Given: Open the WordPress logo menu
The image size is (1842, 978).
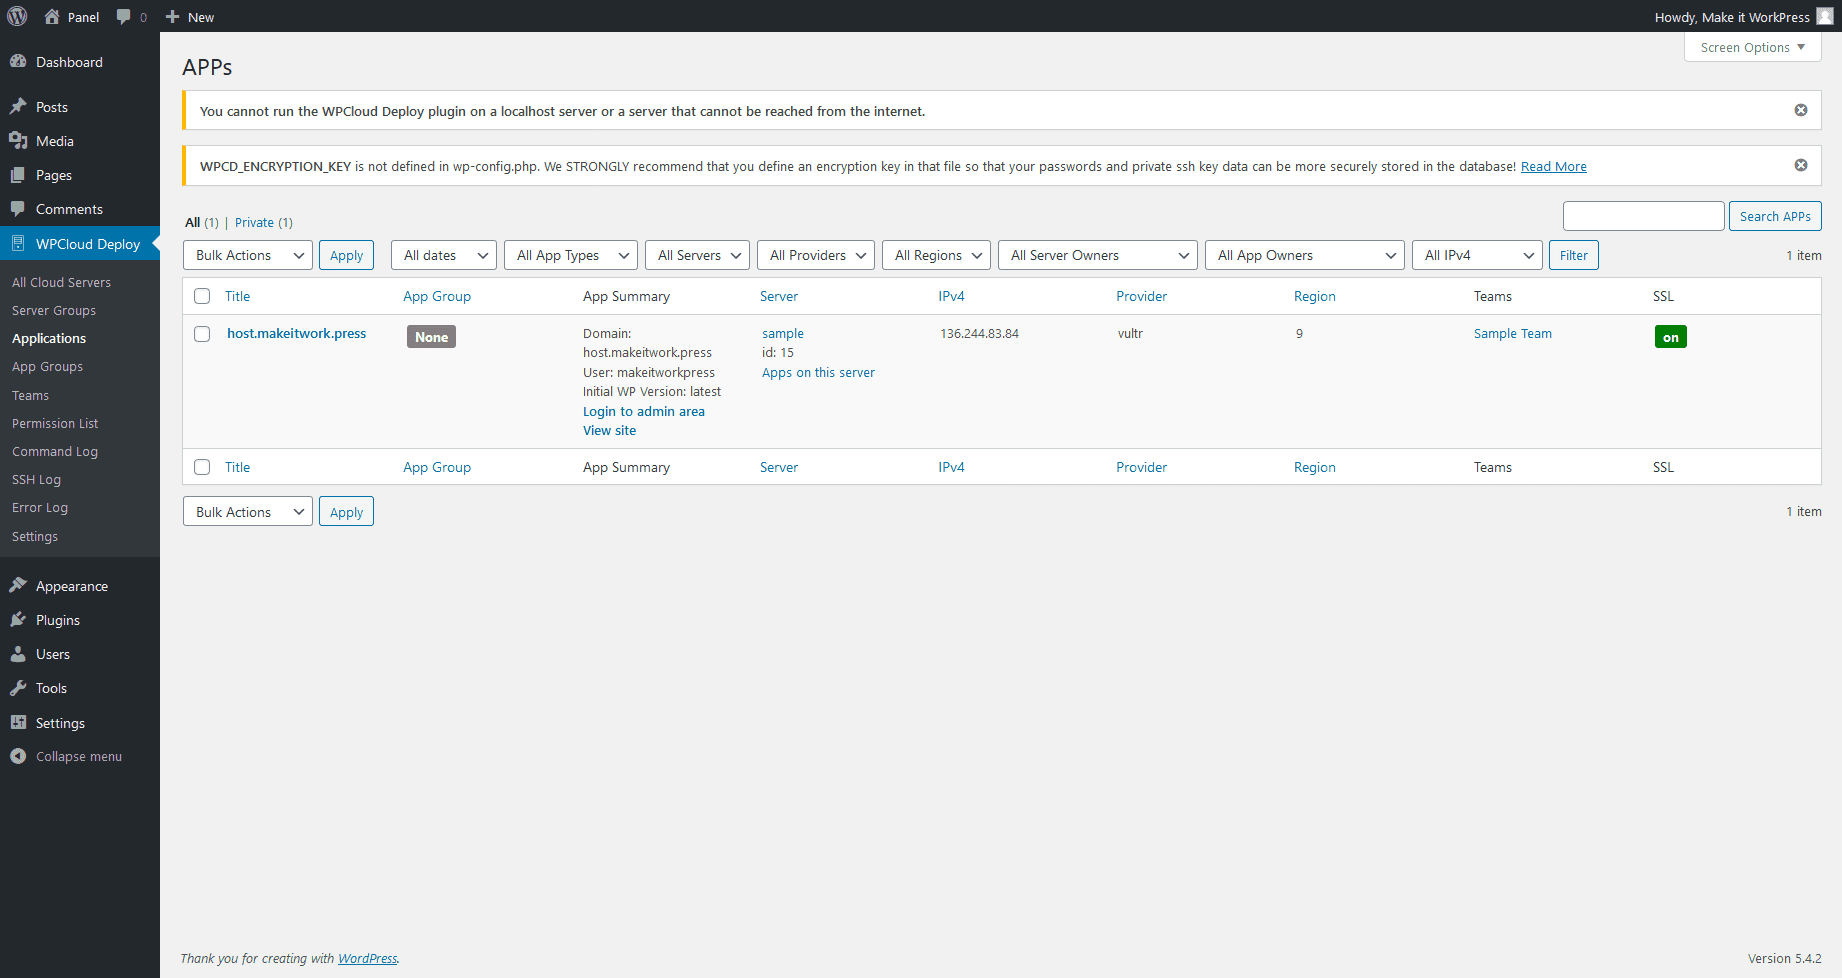Looking at the screenshot, I should 17,16.
